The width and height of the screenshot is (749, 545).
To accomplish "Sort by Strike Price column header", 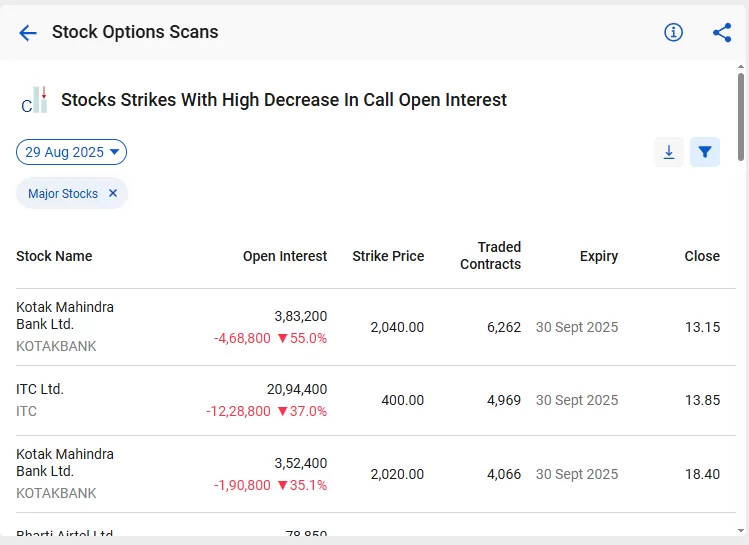I will (388, 256).
